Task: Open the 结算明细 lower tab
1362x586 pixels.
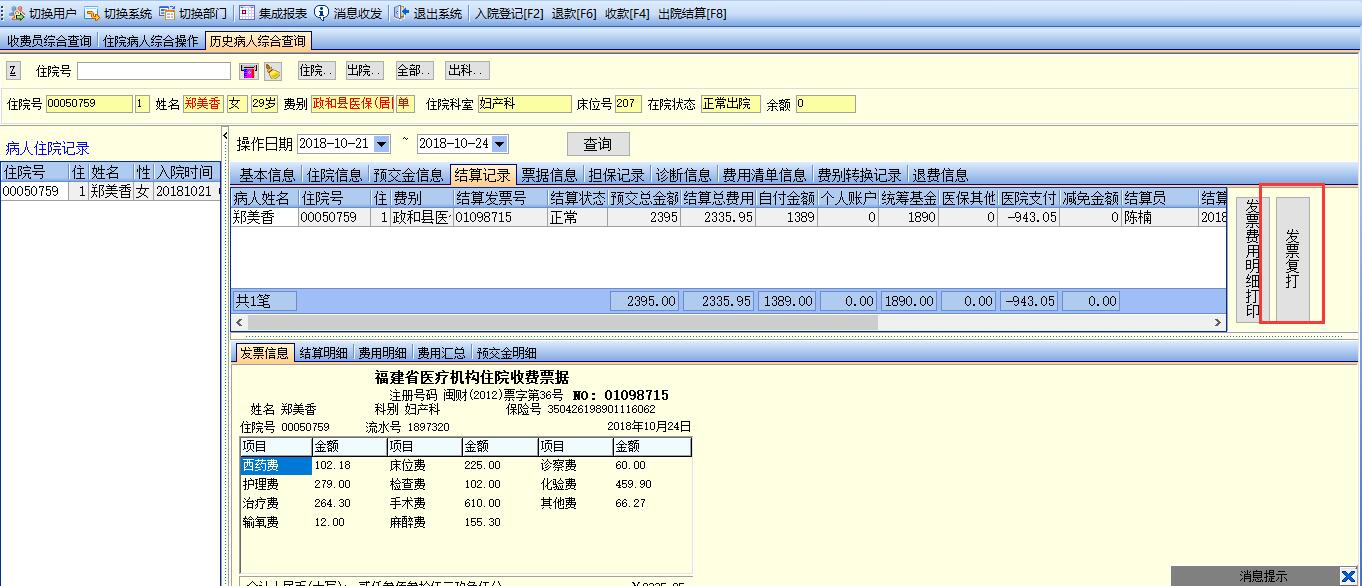Action: (323, 353)
